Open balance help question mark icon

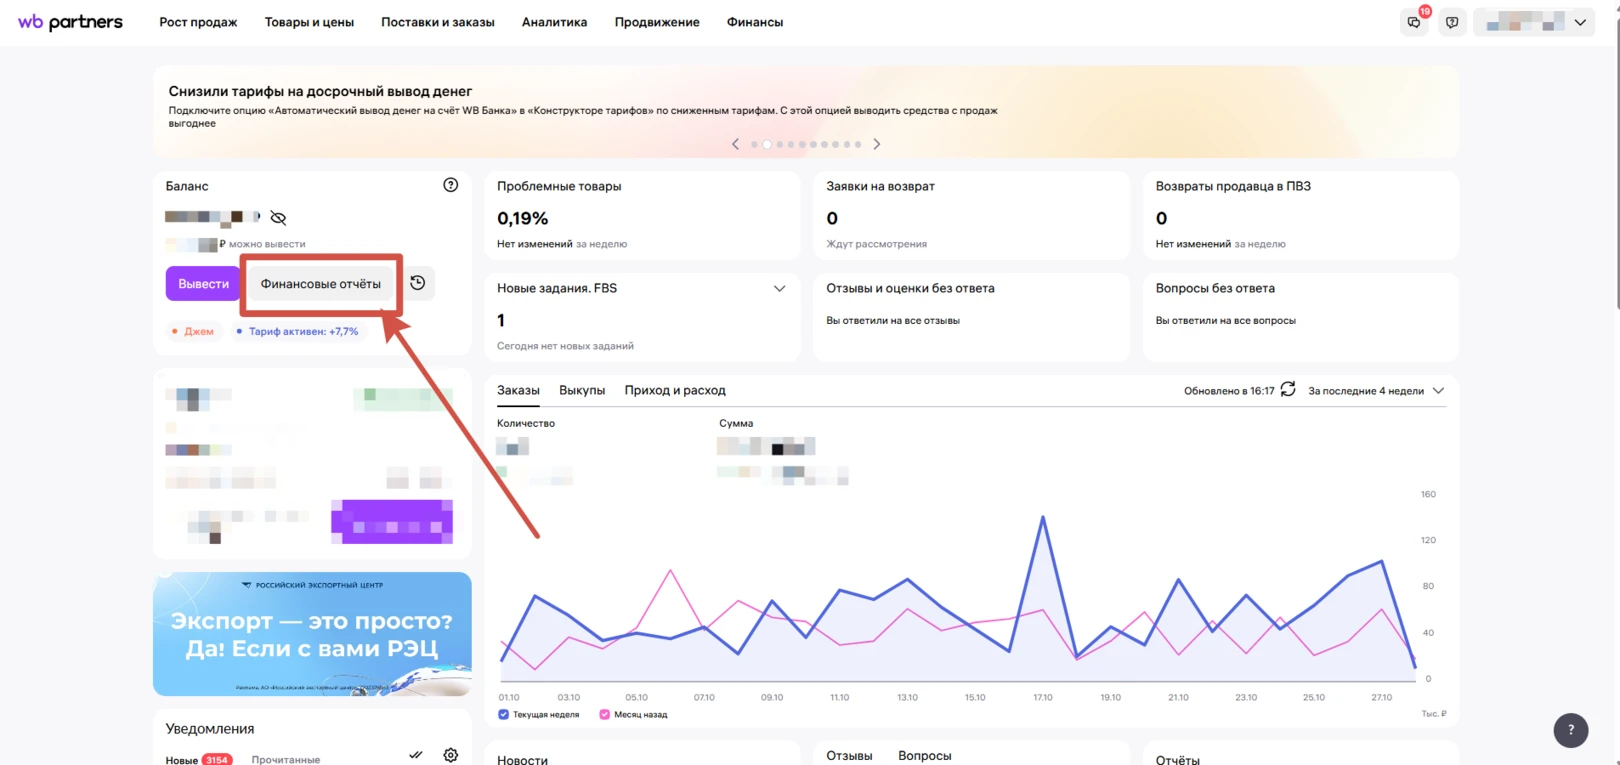pyautogui.click(x=451, y=185)
